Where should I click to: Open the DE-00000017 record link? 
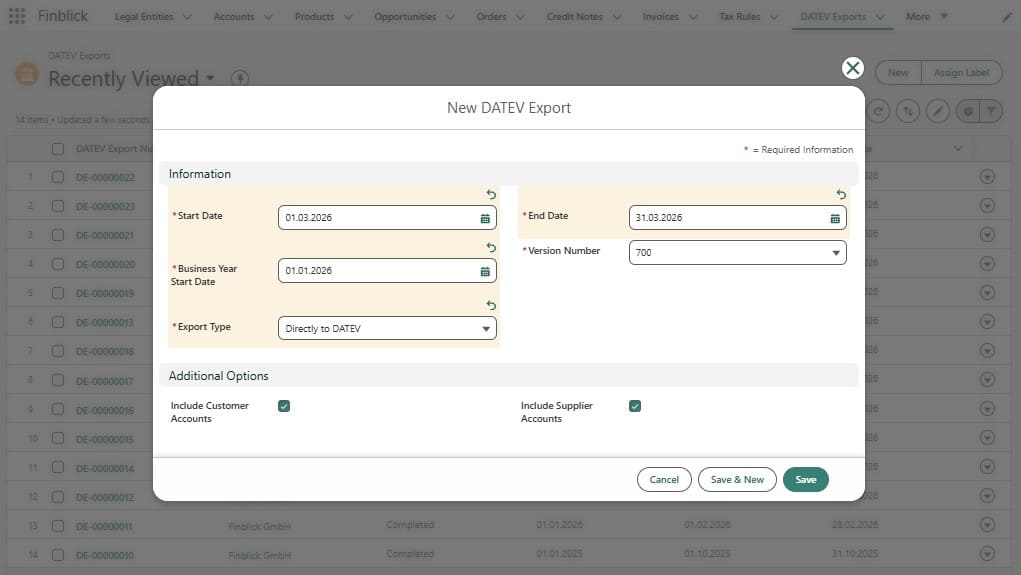(105, 381)
